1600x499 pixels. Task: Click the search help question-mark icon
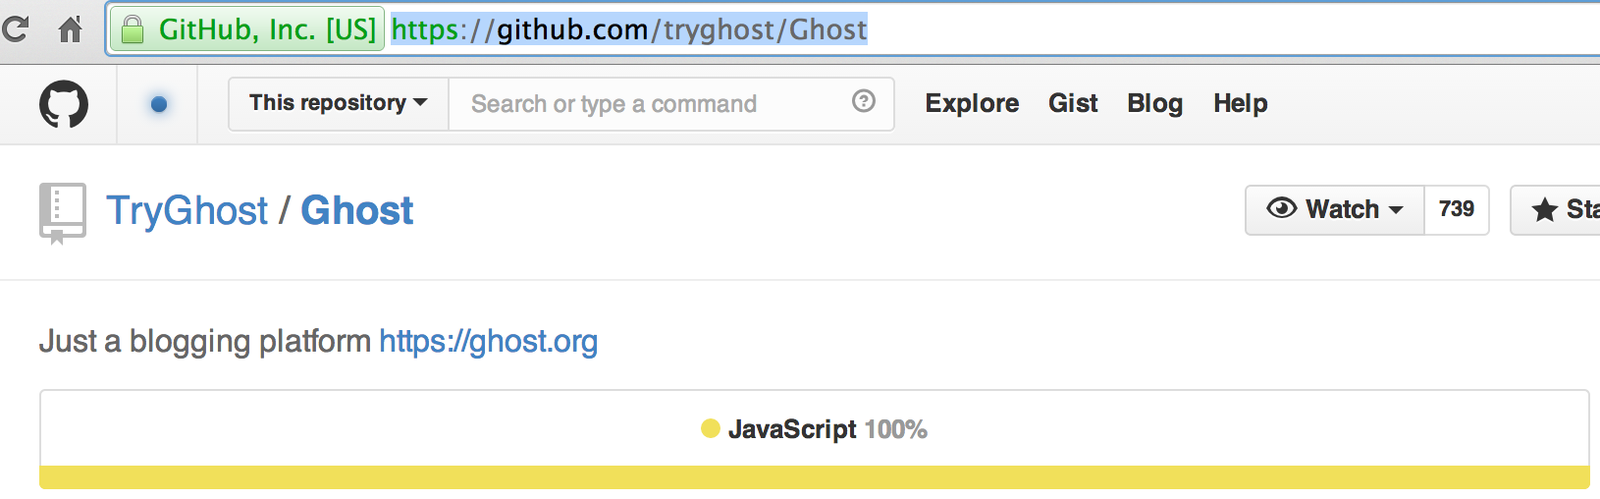[x=864, y=101]
